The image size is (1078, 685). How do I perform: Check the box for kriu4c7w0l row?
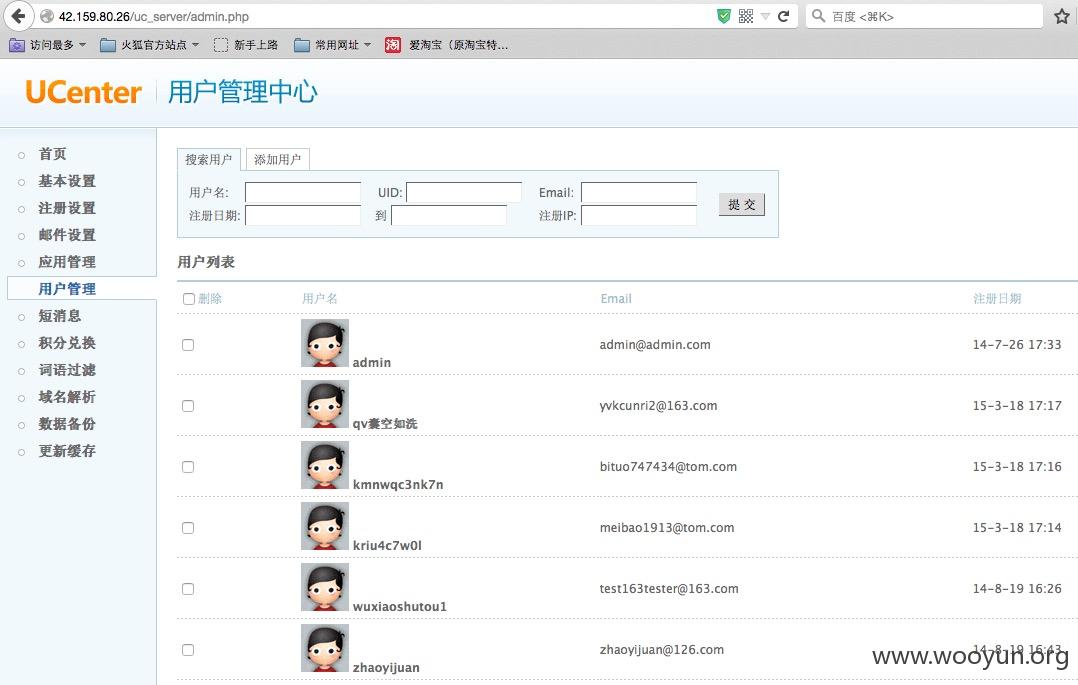click(188, 528)
